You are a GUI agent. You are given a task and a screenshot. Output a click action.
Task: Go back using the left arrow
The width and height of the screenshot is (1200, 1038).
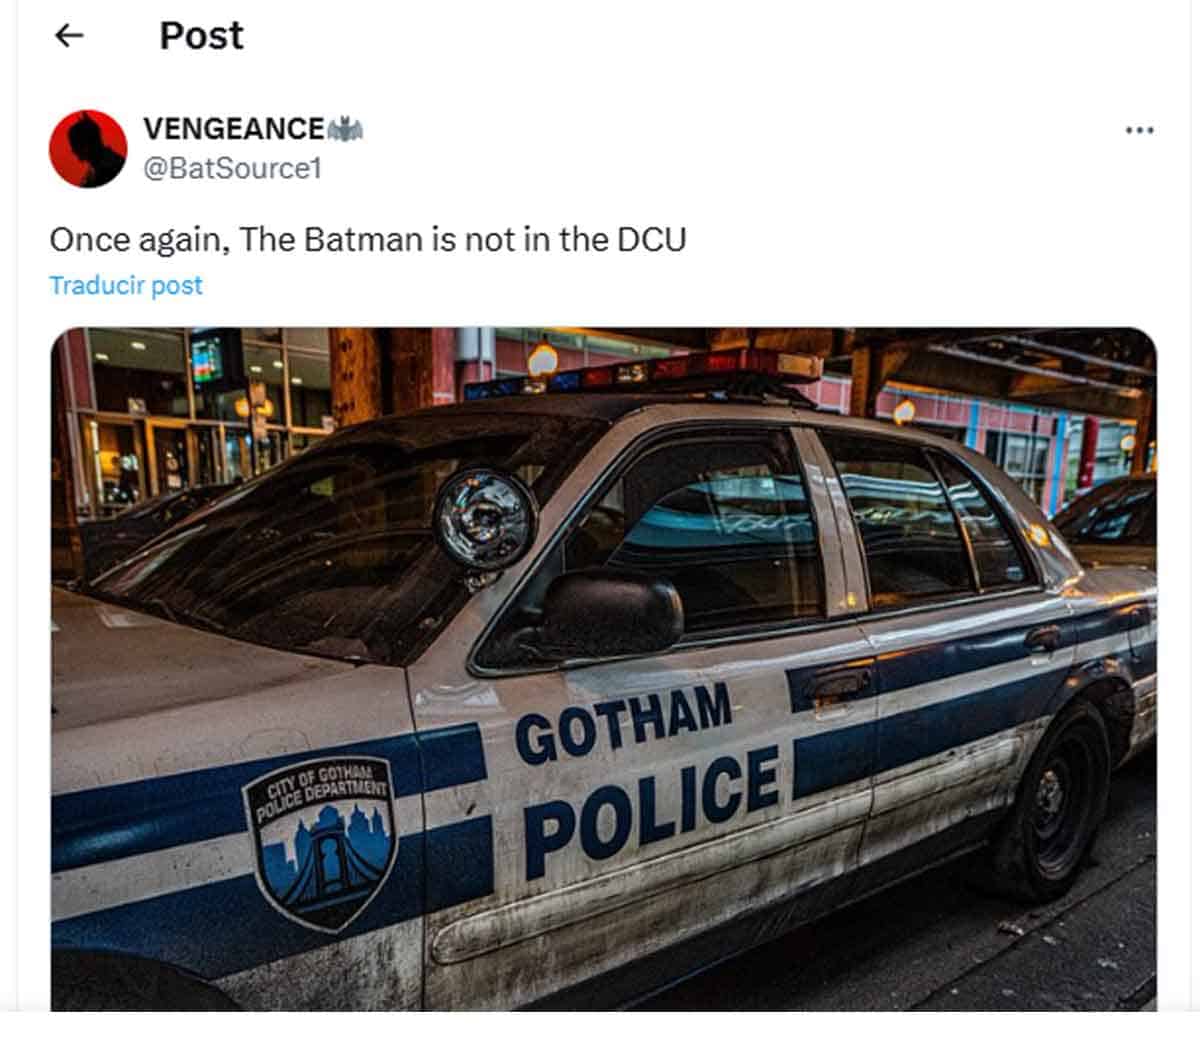pos(68,36)
